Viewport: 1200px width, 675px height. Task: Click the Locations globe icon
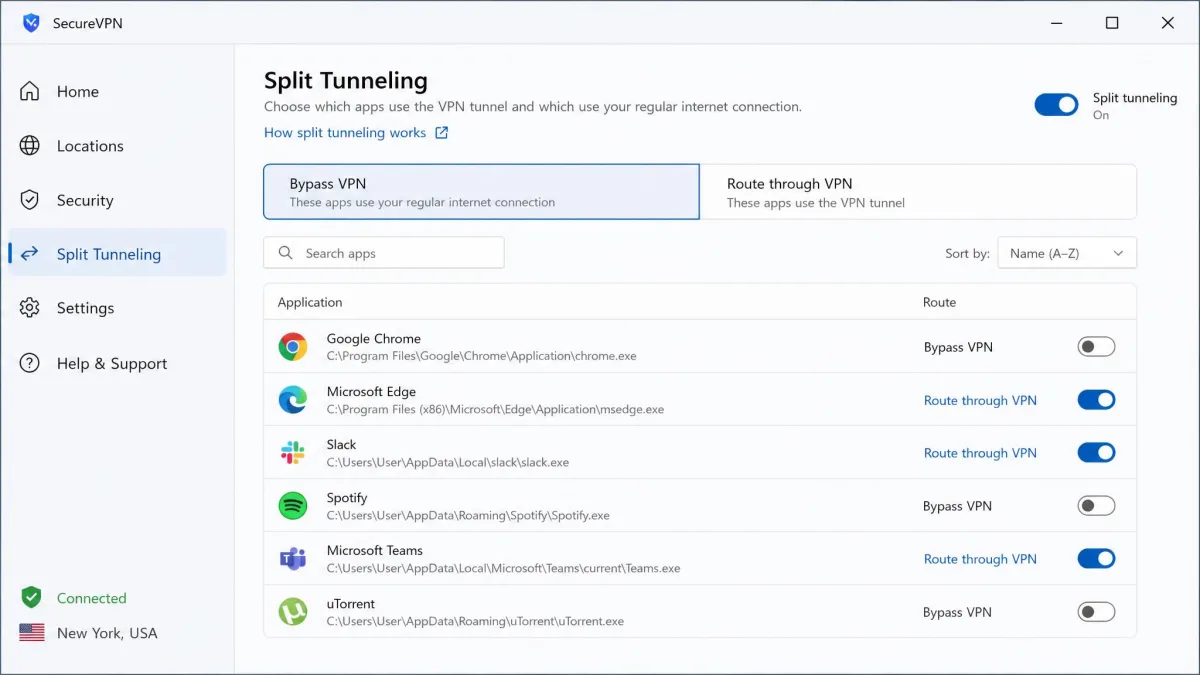tap(30, 146)
